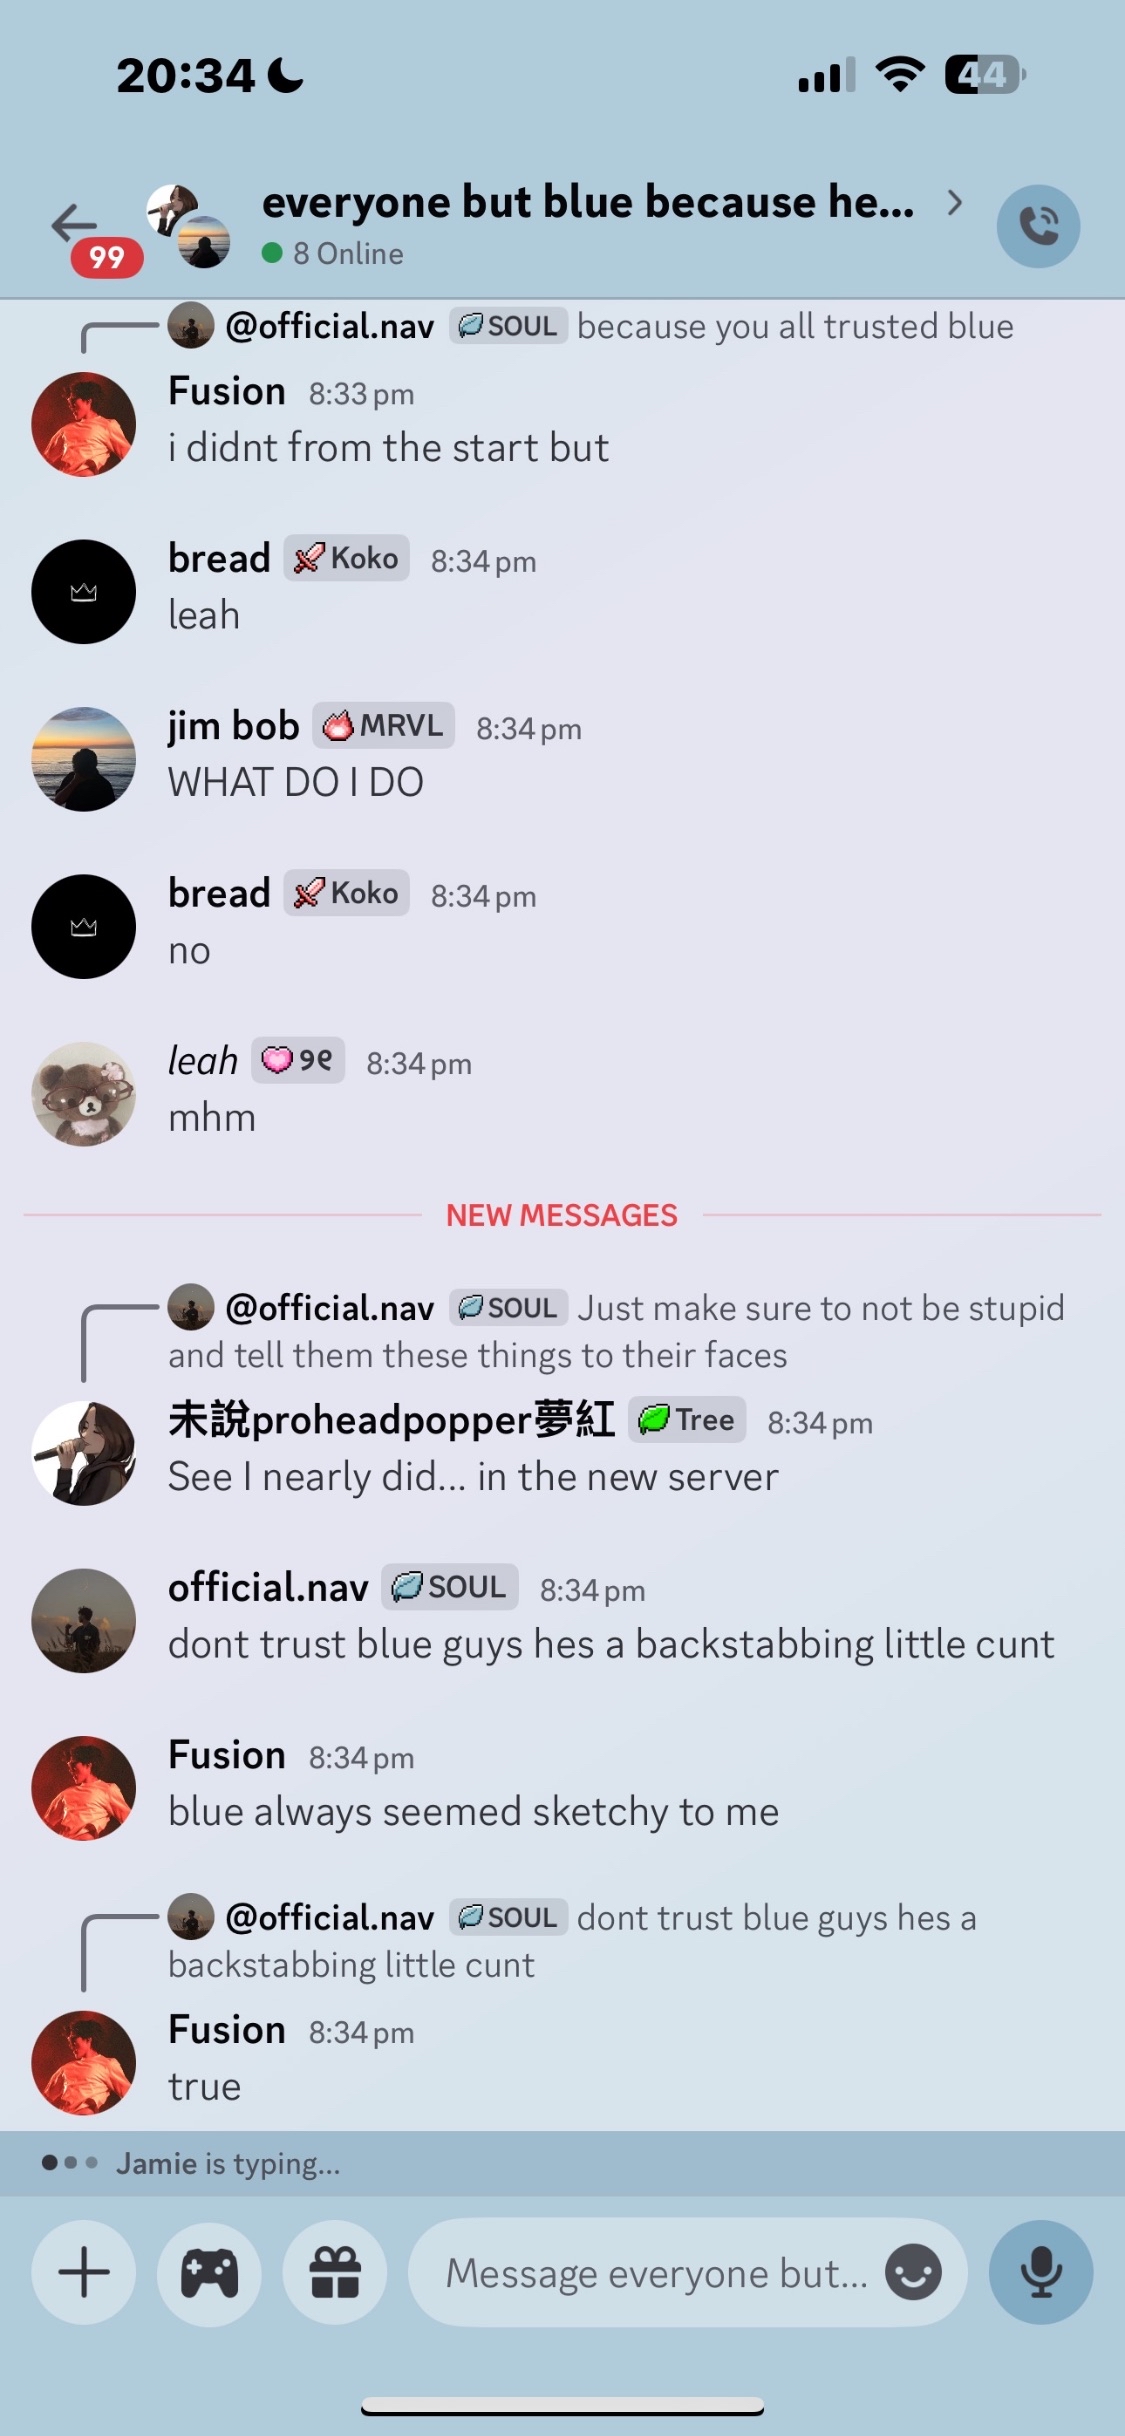Viewport: 1125px width, 2436px height.
Task: Open the group chat title header
Action: click(x=588, y=202)
